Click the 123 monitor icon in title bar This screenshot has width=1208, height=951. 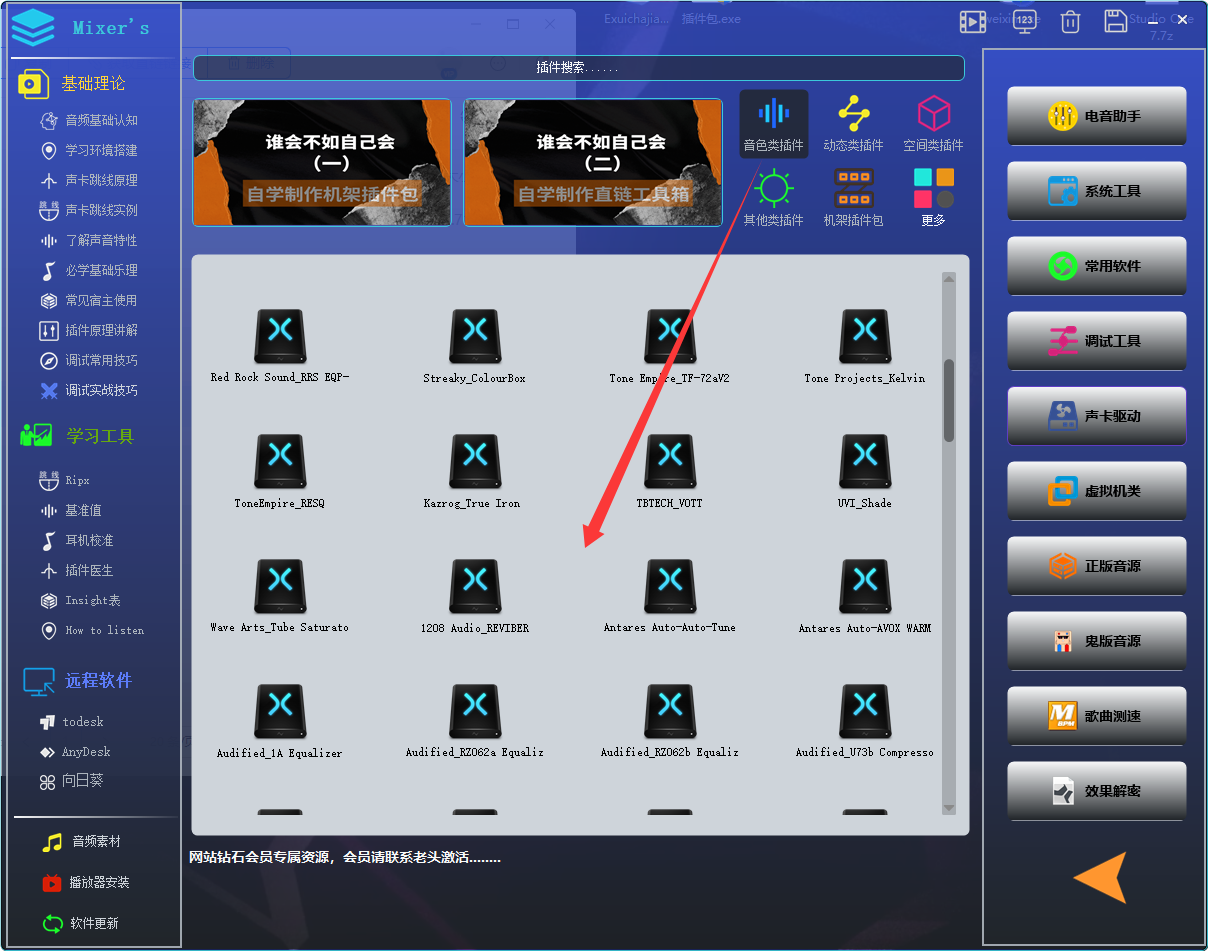click(1025, 21)
